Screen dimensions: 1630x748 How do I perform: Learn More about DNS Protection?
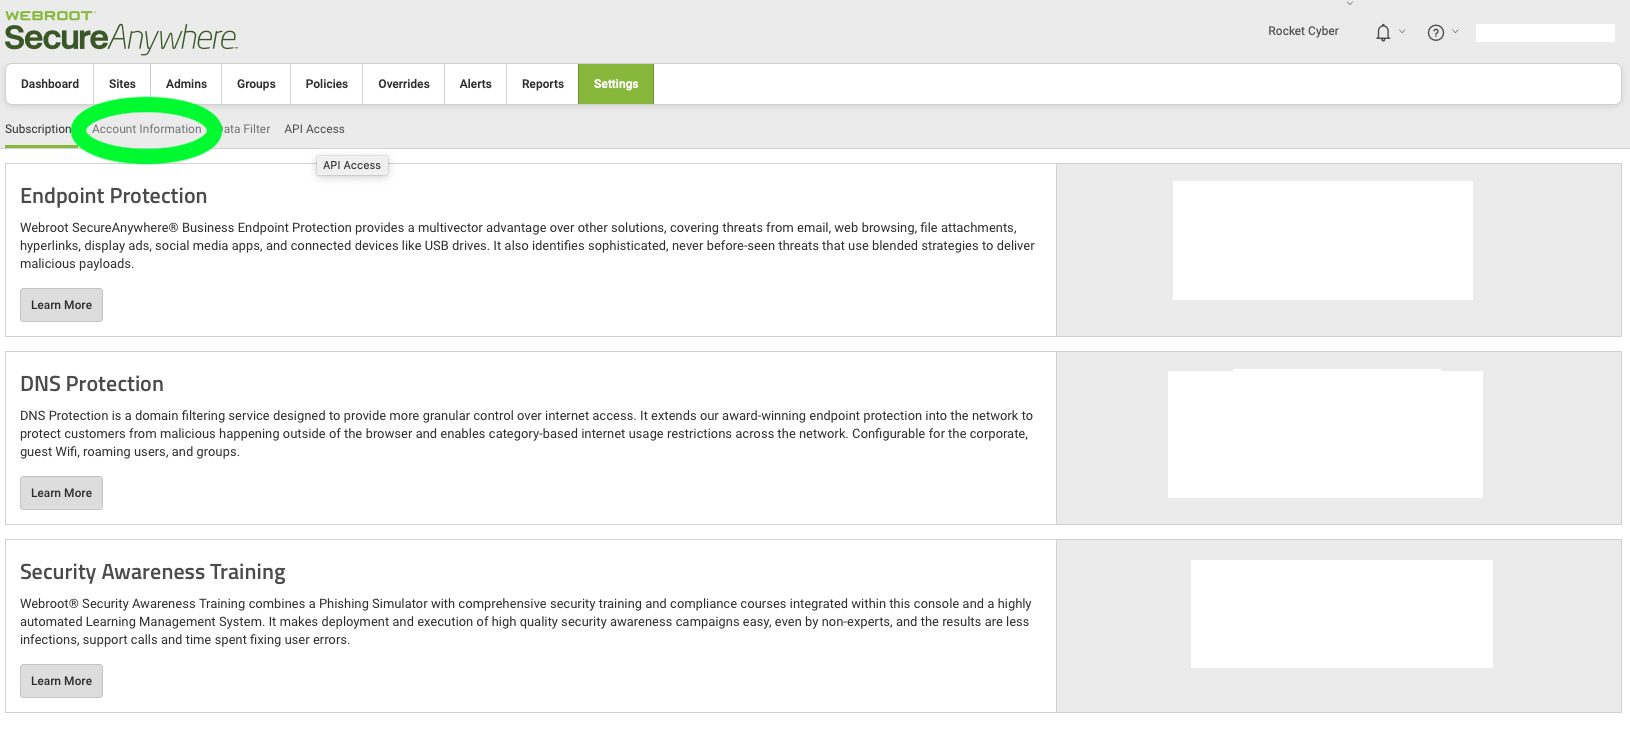click(61, 493)
